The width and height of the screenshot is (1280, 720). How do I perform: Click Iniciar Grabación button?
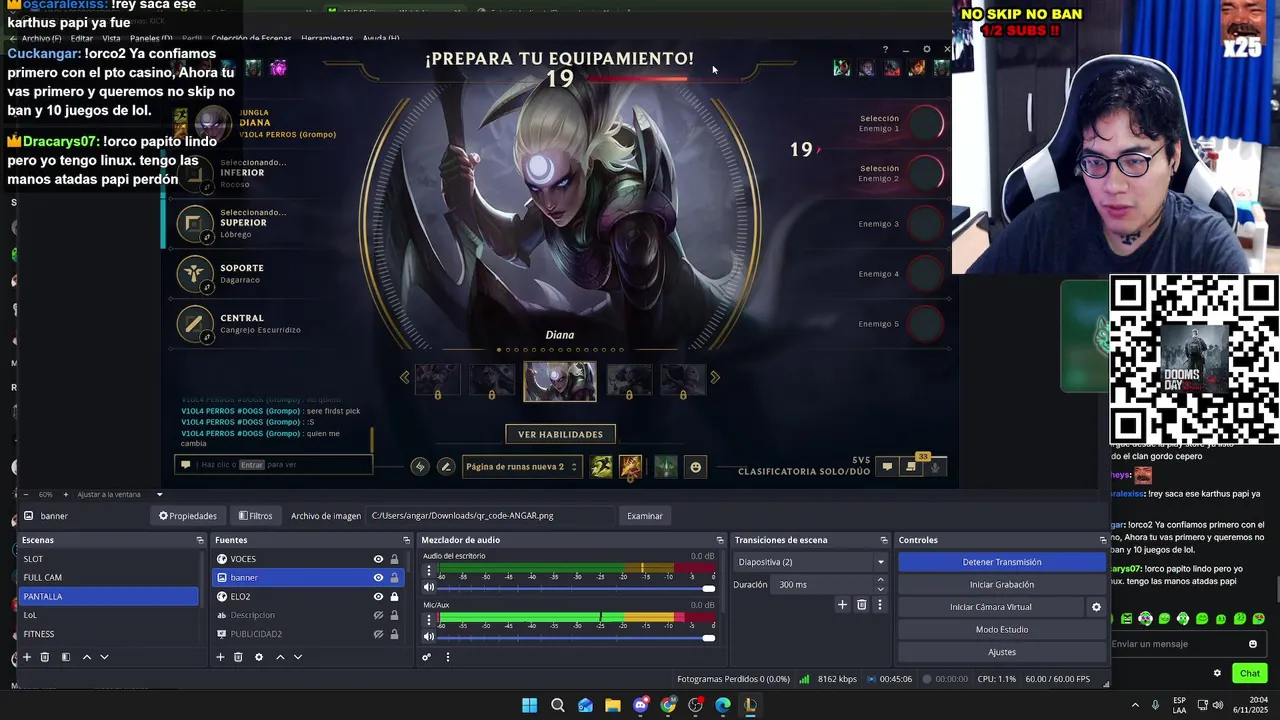[1002, 585]
